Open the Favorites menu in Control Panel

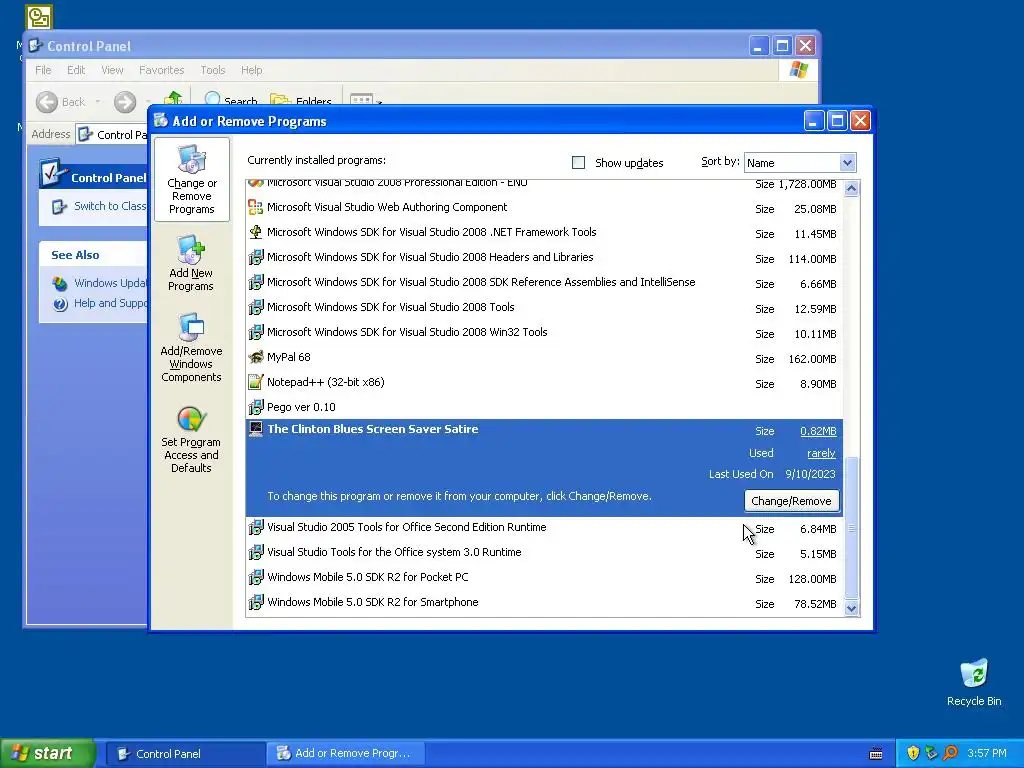pyautogui.click(x=161, y=70)
